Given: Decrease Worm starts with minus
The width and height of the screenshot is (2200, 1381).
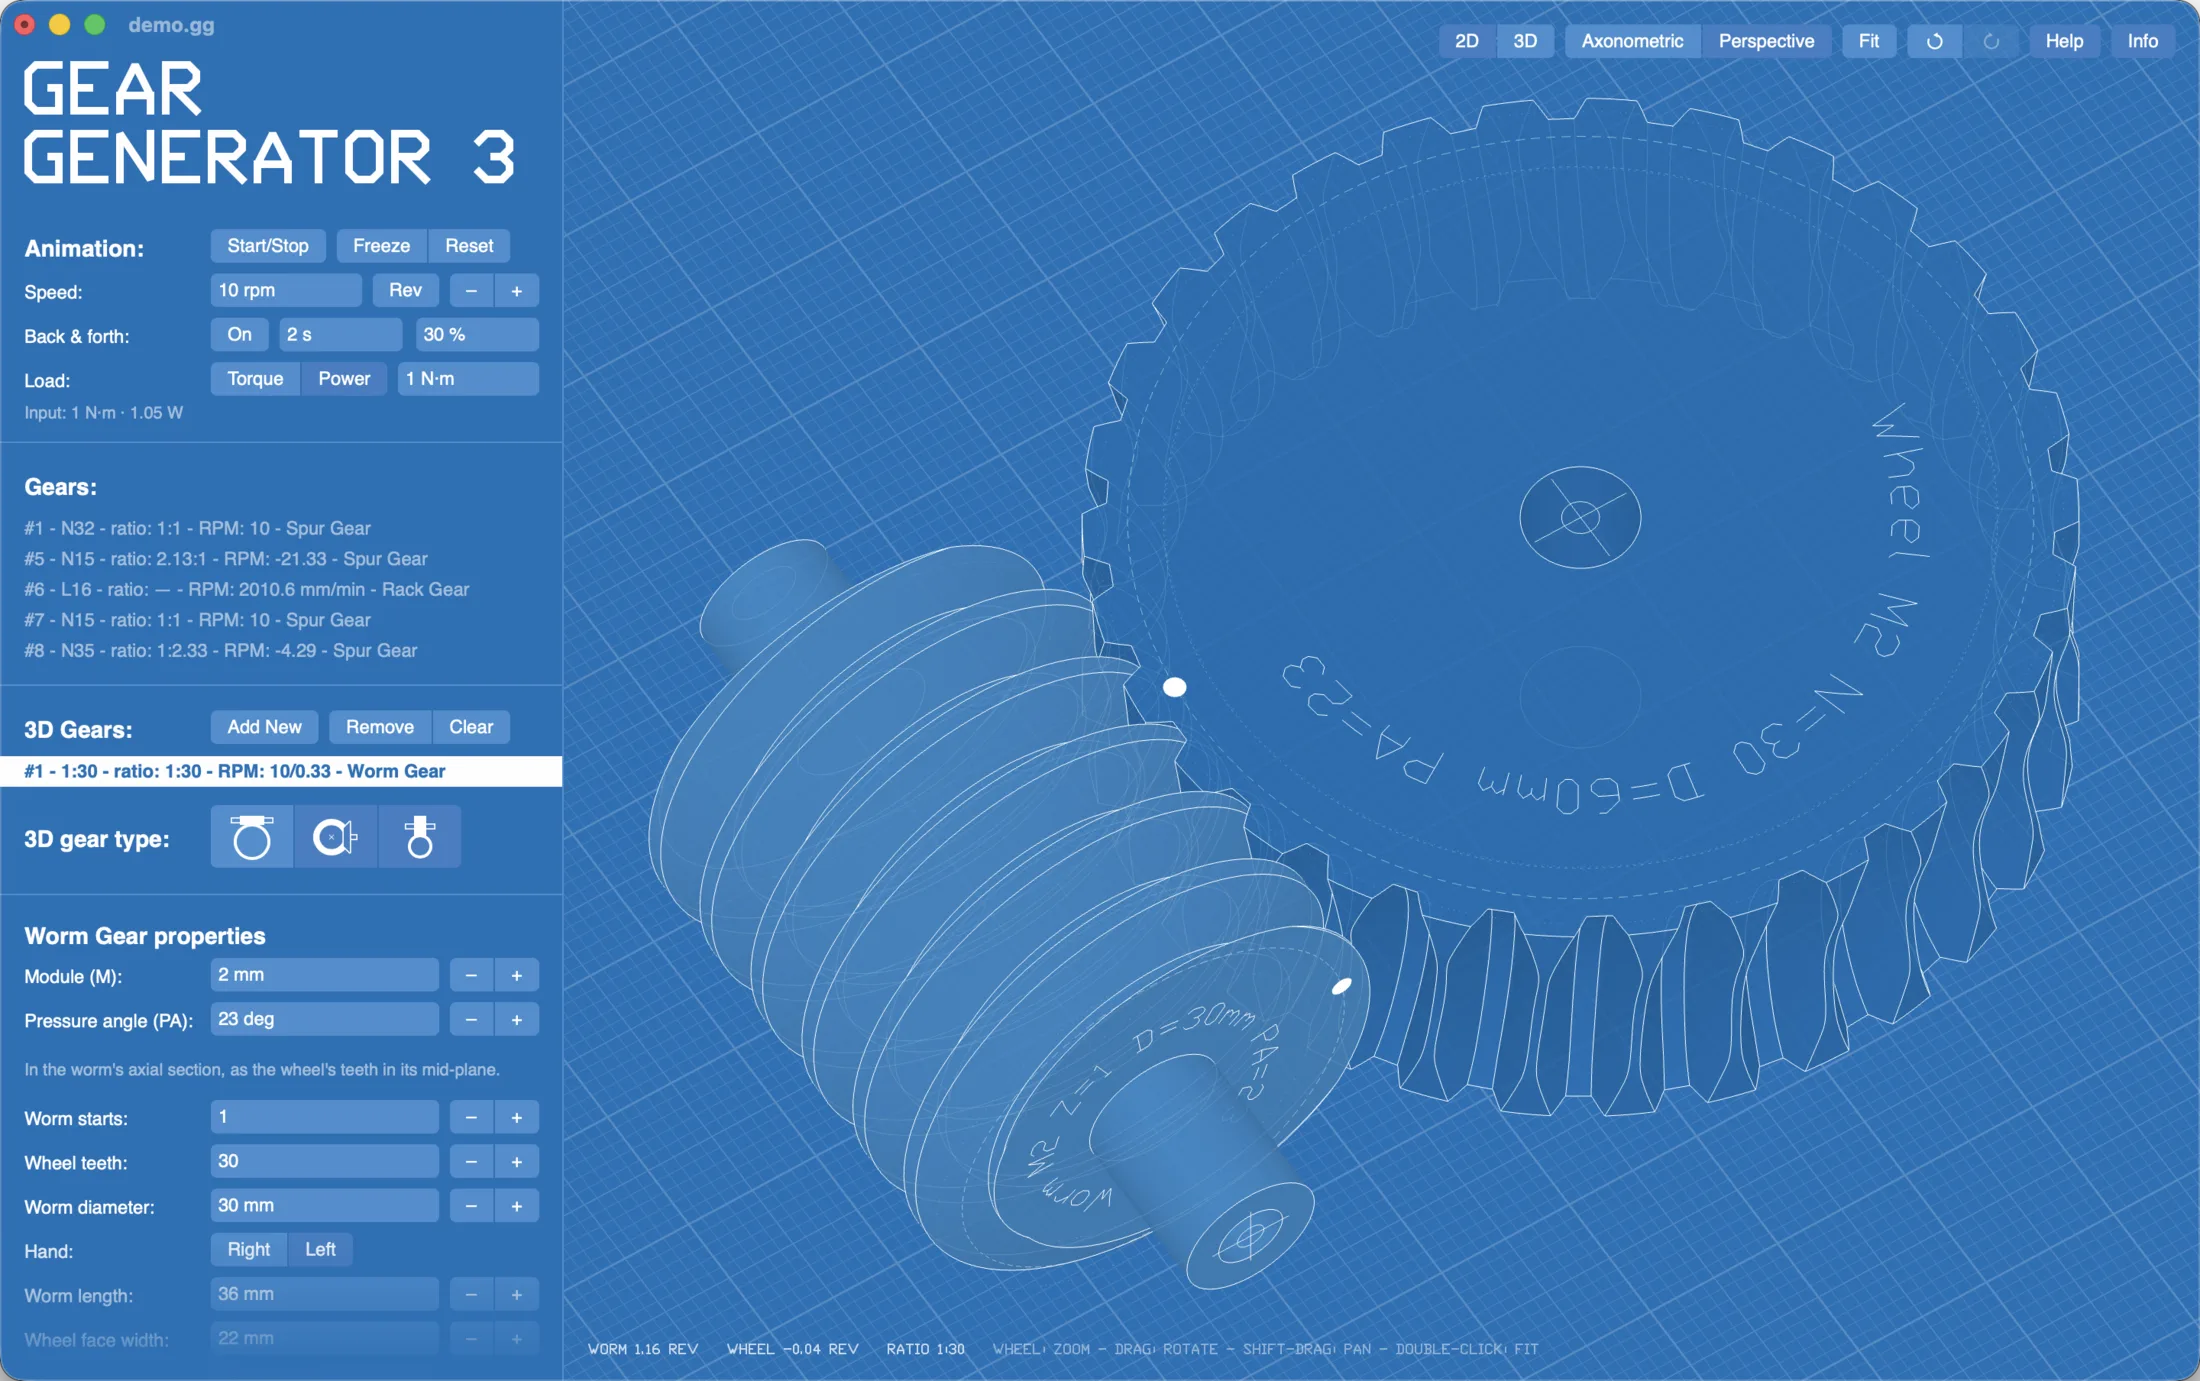Looking at the screenshot, I should [x=471, y=1117].
